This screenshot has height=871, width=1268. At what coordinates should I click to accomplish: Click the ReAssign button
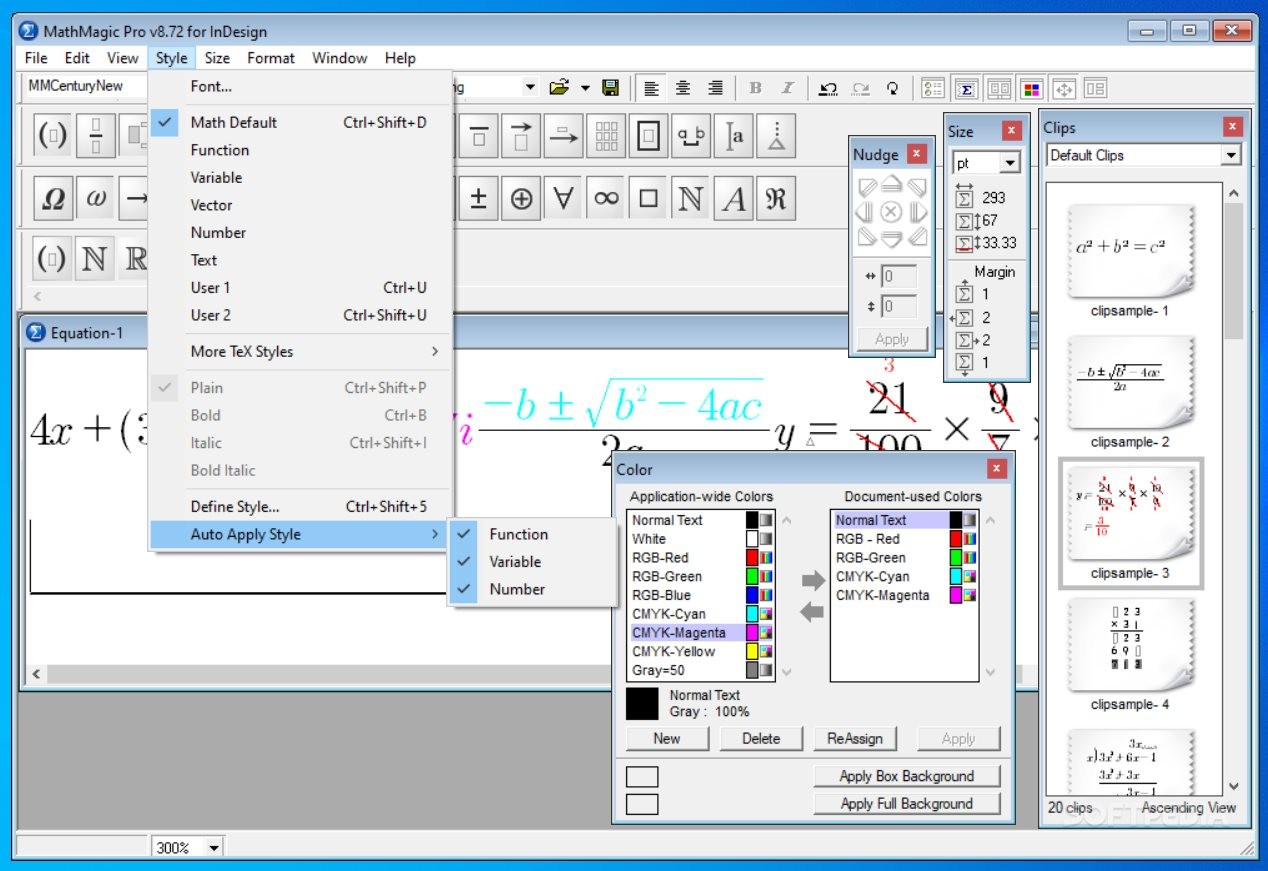tap(855, 738)
